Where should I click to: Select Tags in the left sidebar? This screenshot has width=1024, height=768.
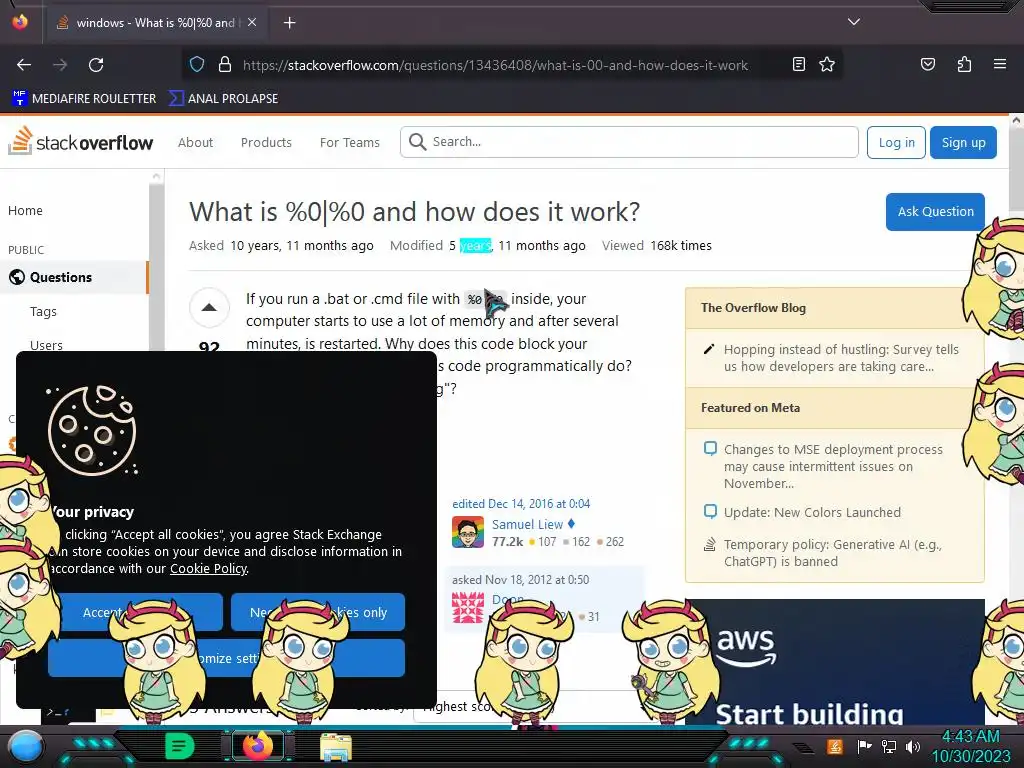pos(43,312)
